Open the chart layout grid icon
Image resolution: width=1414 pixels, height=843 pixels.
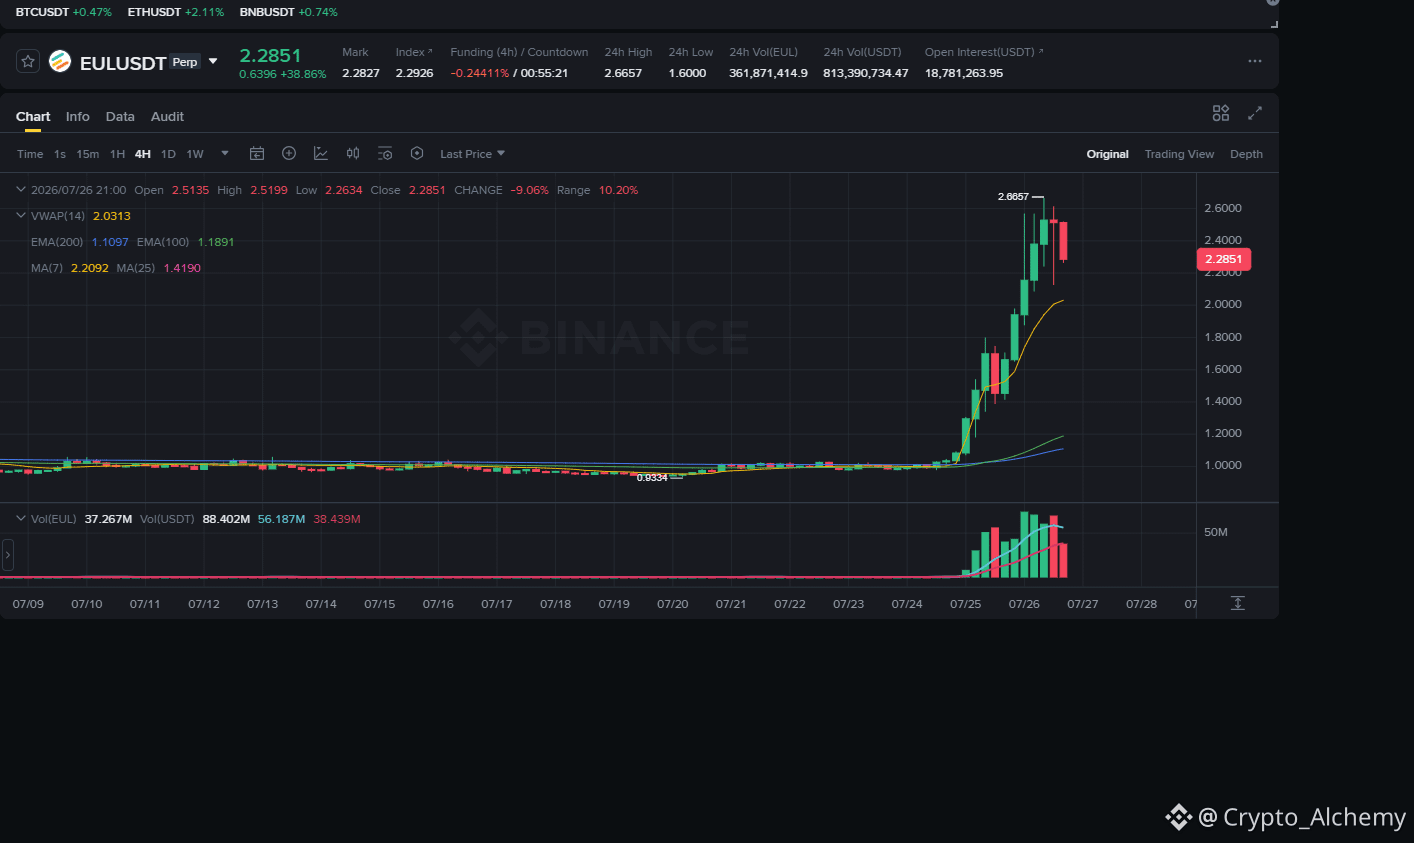tap(1221, 113)
